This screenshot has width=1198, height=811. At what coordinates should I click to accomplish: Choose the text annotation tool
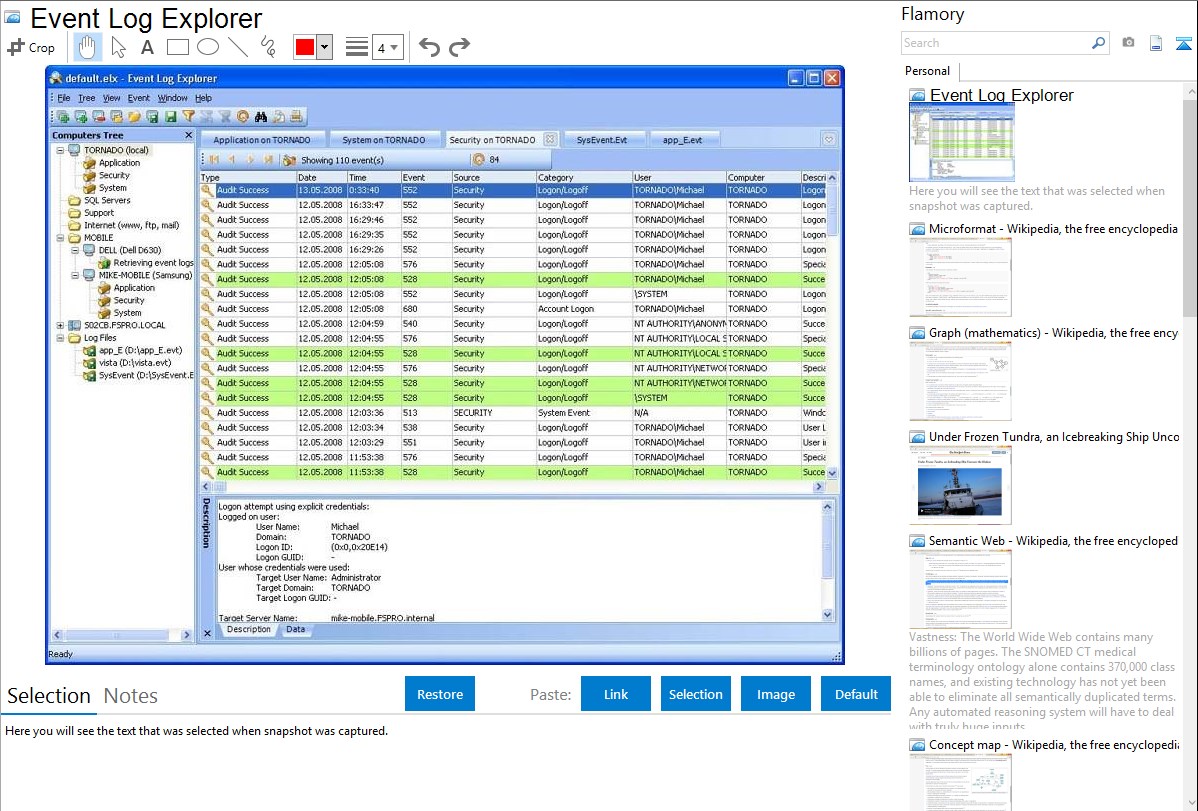coord(147,47)
